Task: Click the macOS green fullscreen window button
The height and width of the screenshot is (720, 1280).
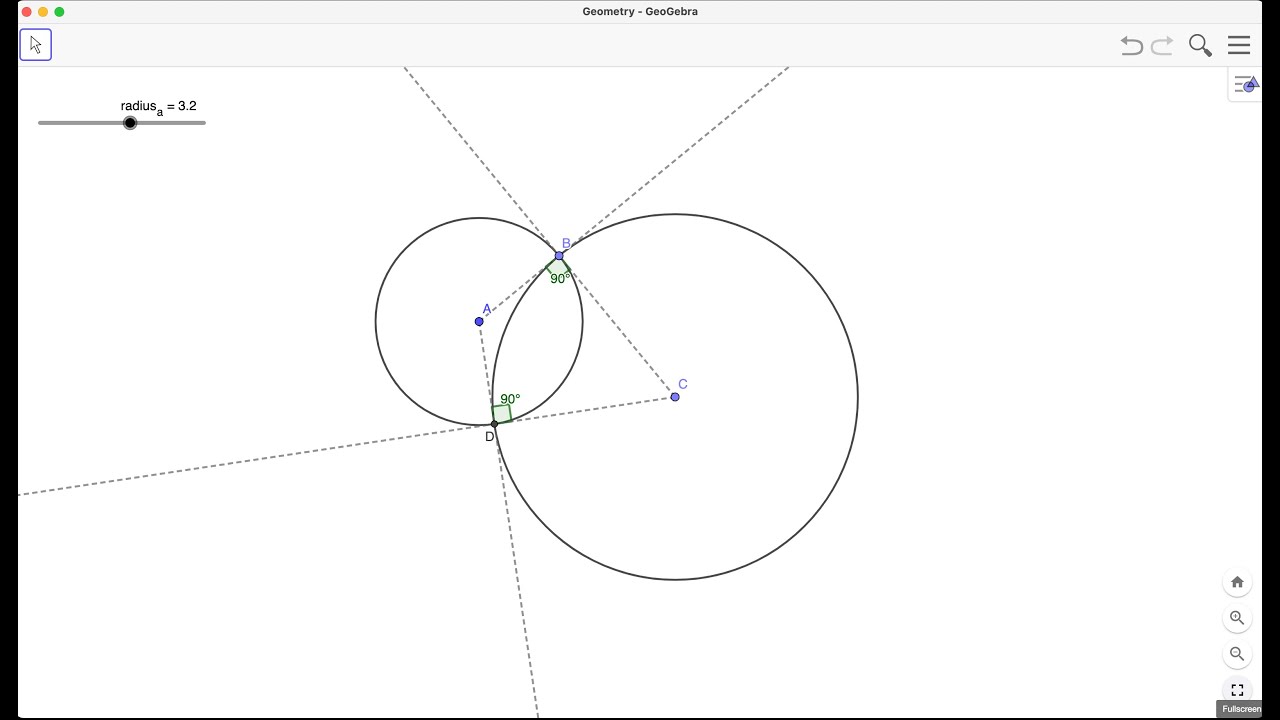Action: pyautogui.click(x=59, y=12)
